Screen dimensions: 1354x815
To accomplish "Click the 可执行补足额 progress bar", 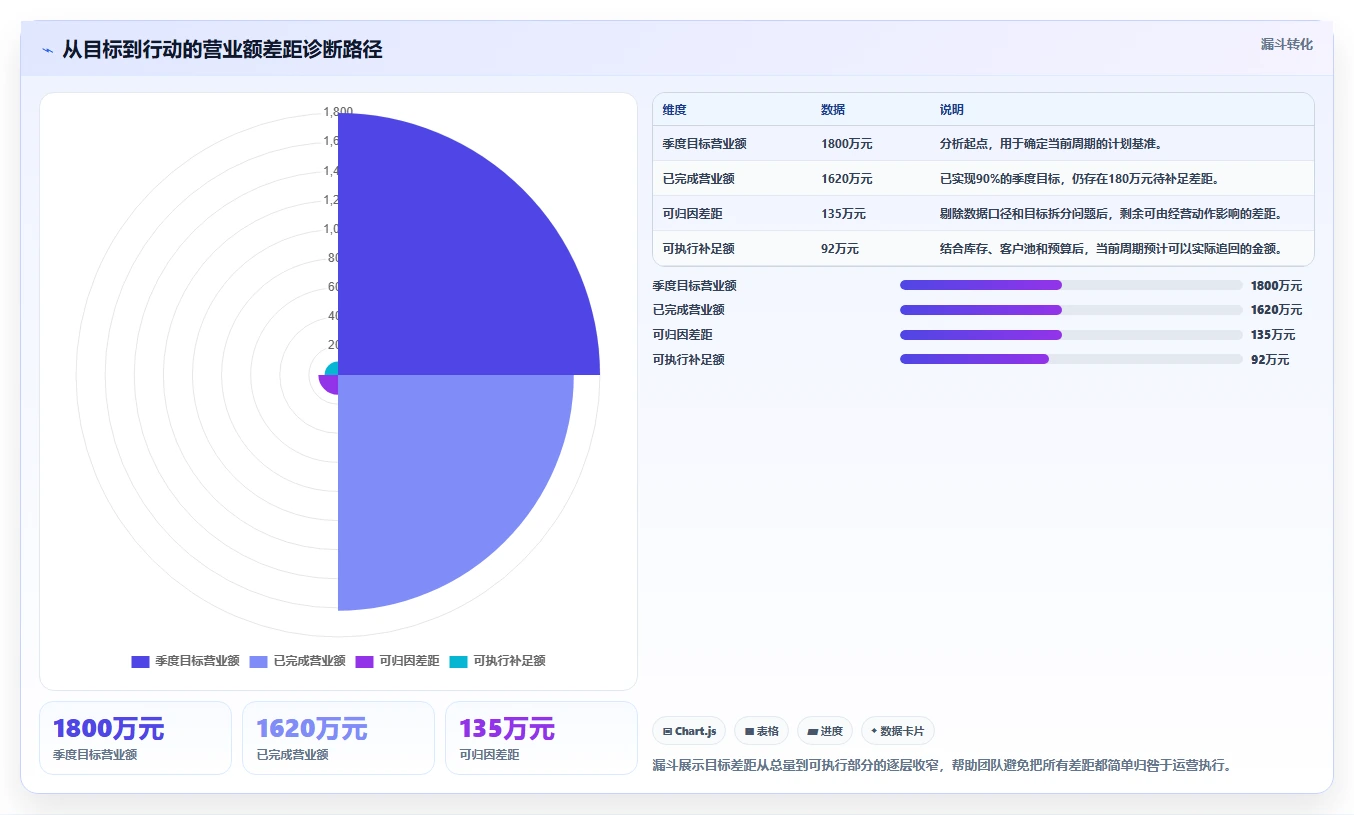I will (x=1071, y=359).
